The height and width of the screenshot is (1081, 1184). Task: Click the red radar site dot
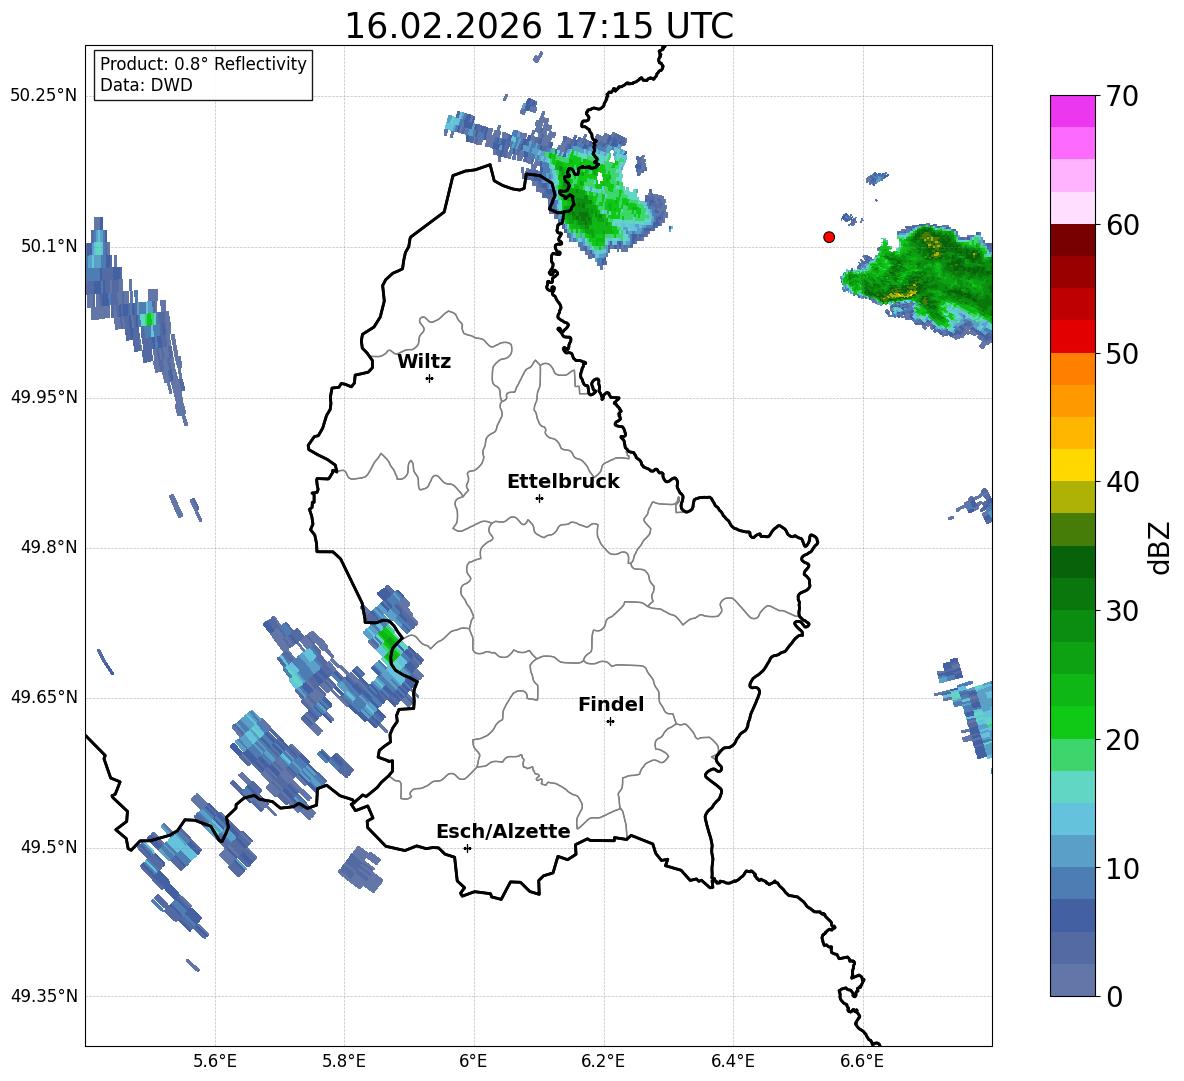(x=829, y=237)
